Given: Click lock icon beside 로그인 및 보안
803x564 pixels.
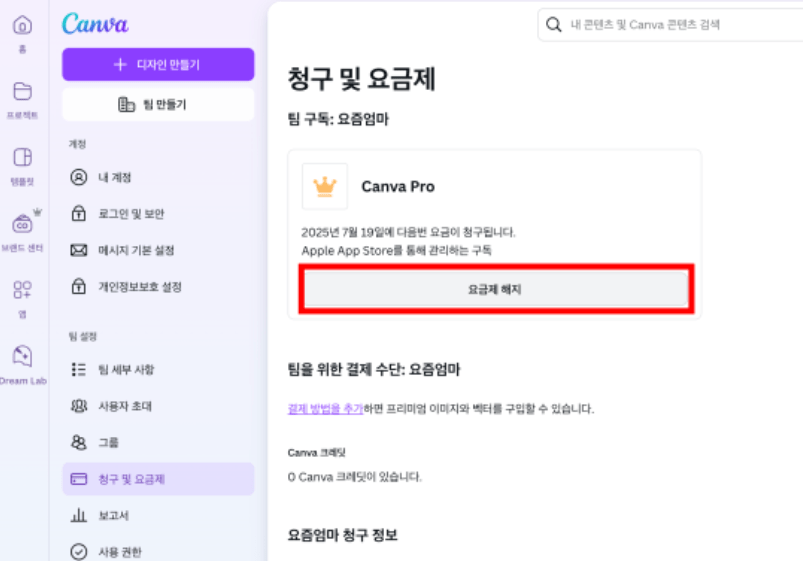Looking at the screenshot, I should (x=78, y=213).
